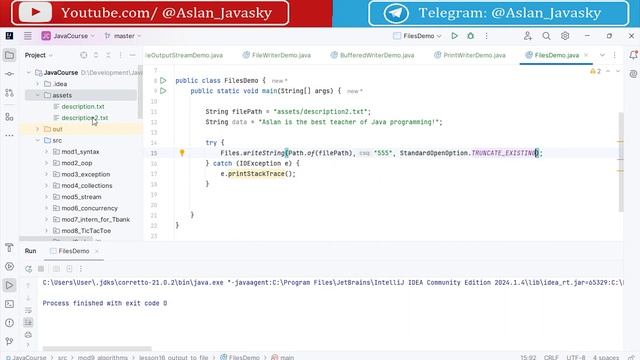Open master branch dropdown

123,36
